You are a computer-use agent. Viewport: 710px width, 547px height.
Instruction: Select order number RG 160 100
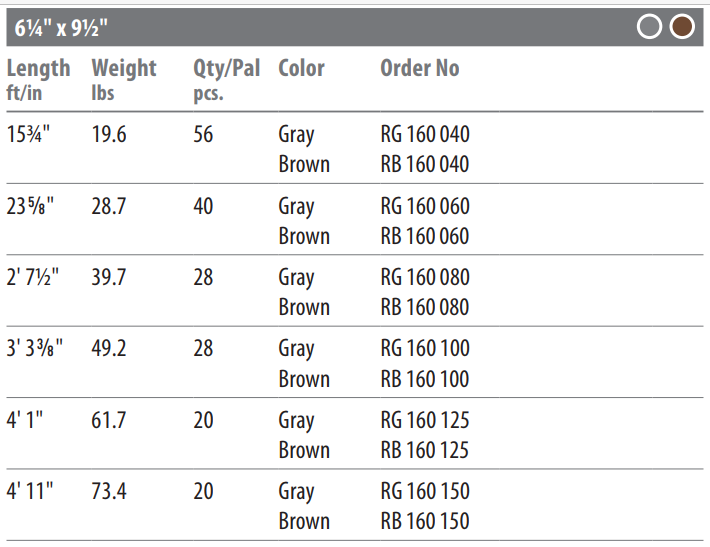click(x=425, y=349)
